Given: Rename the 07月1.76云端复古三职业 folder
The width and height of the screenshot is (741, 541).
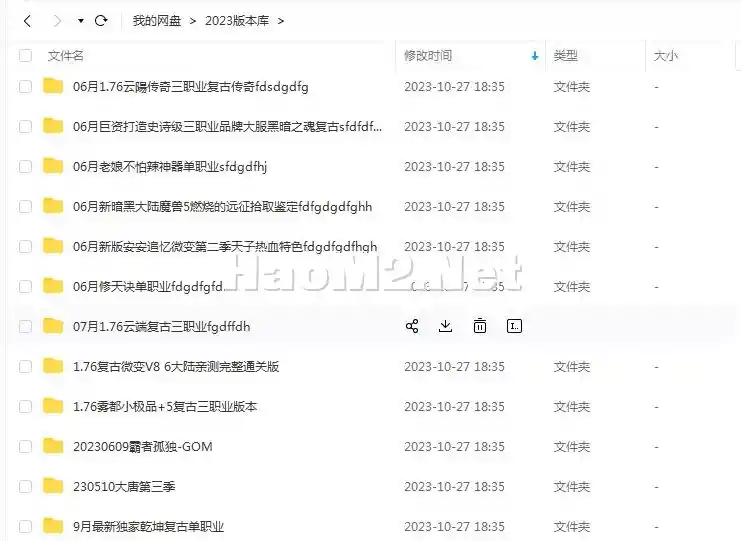Looking at the screenshot, I should [x=514, y=326].
